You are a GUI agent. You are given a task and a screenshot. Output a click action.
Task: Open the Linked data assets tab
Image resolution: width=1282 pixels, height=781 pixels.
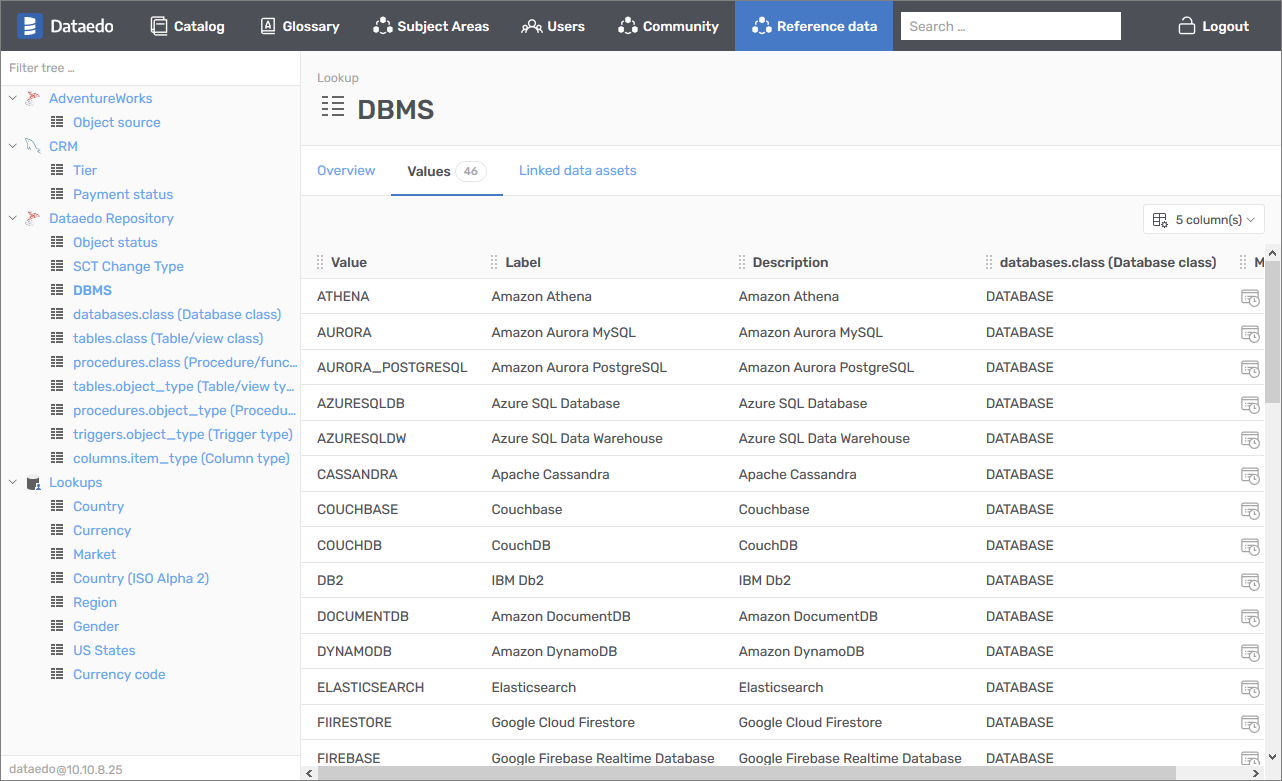click(577, 171)
